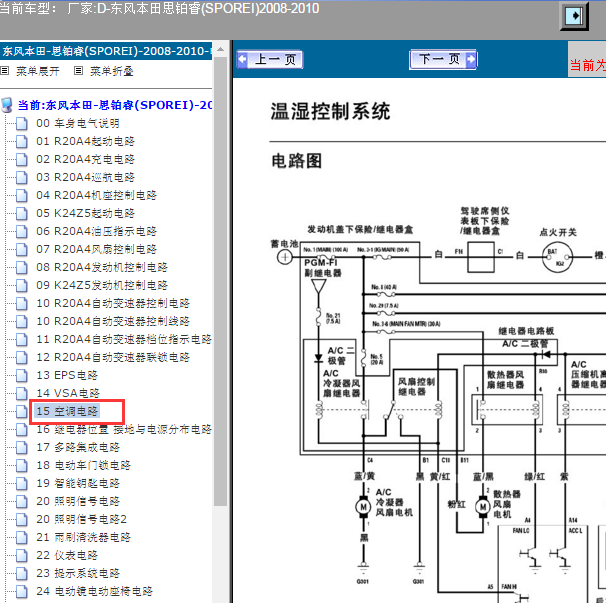
Task: Click scroll-up arrow of tree panel scrollbar
Action: pos(220,50)
